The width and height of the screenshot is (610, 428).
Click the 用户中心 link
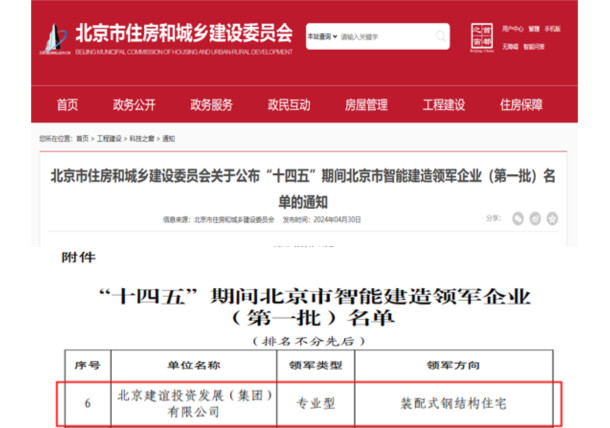[x=512, y=29]
